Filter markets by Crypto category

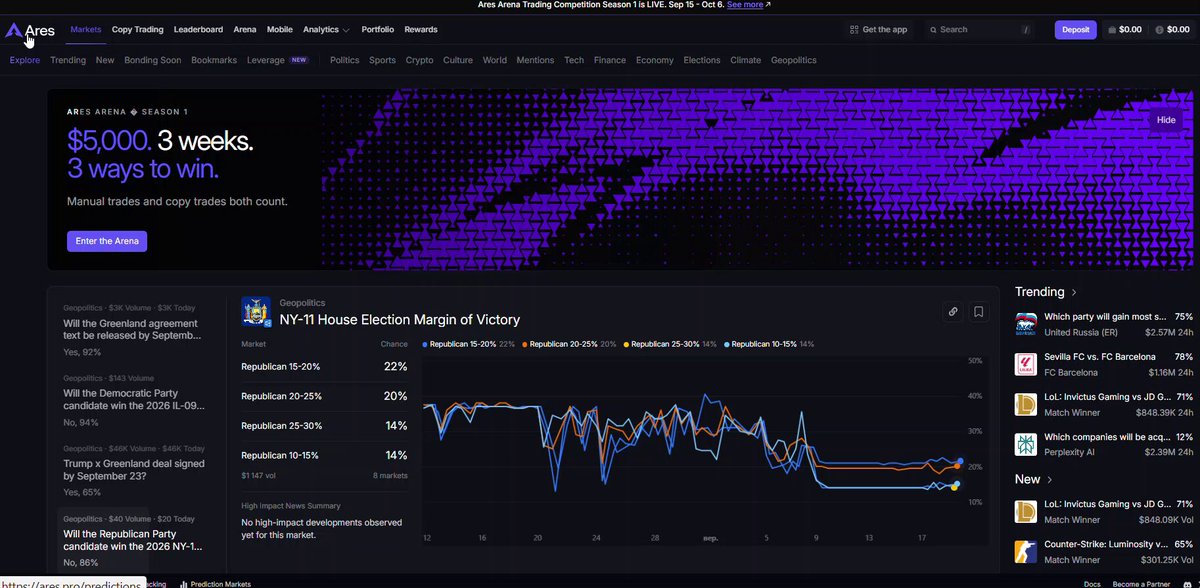[x=419, y=60]
